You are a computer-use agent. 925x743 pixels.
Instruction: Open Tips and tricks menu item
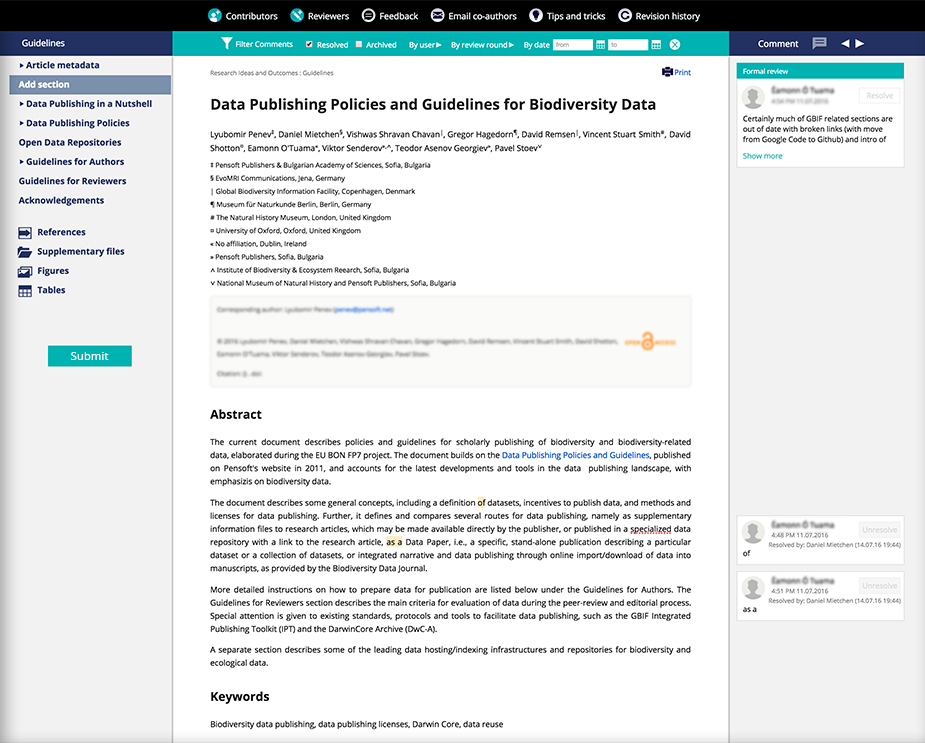click(x=576, y=16)
